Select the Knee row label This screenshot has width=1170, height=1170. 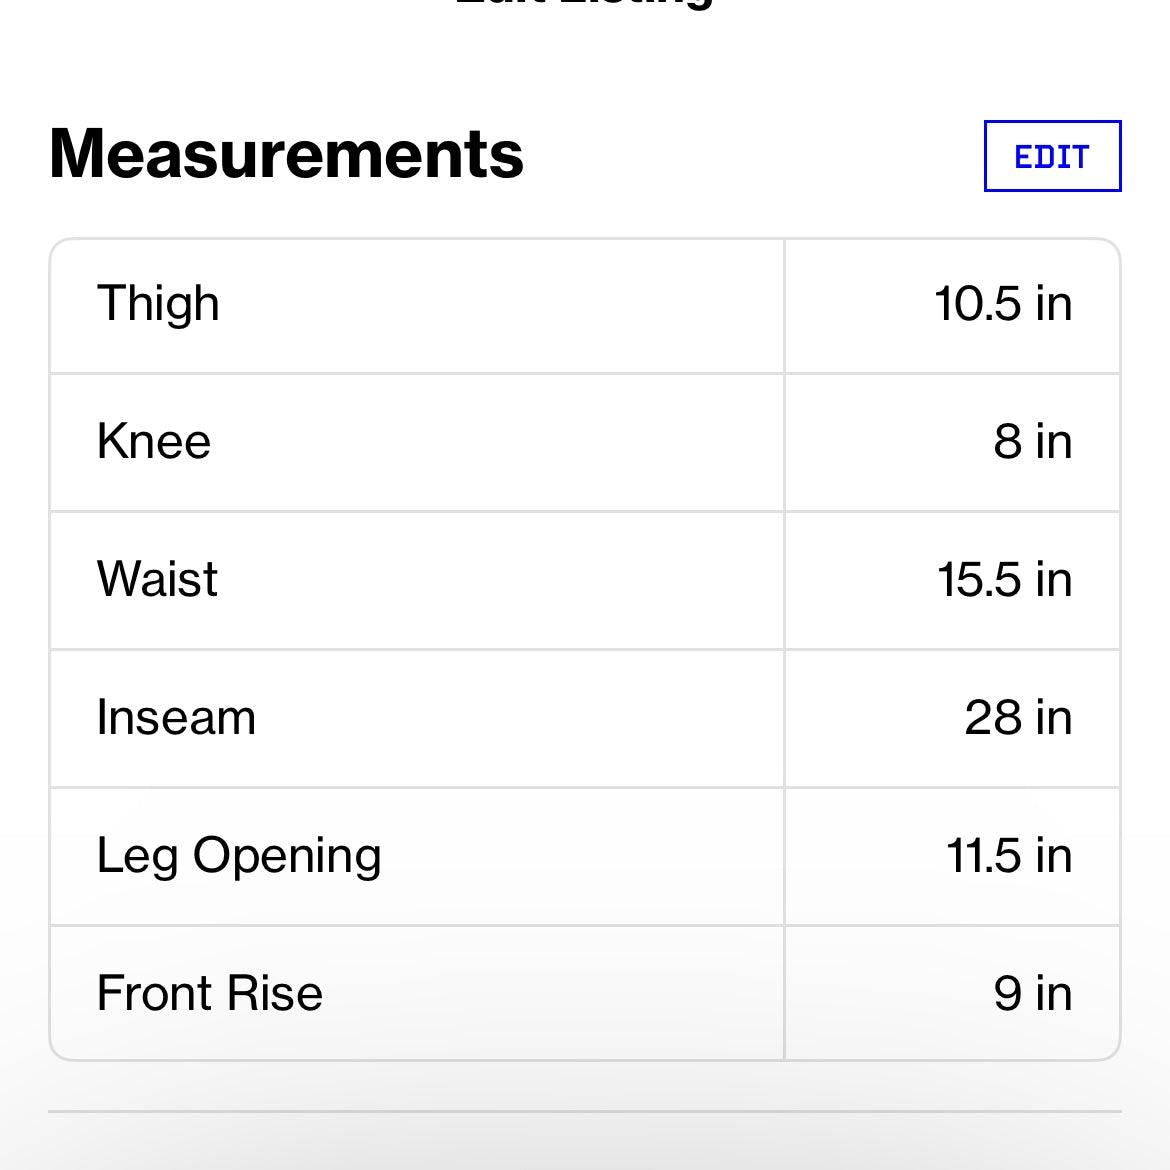pos(154,442)
